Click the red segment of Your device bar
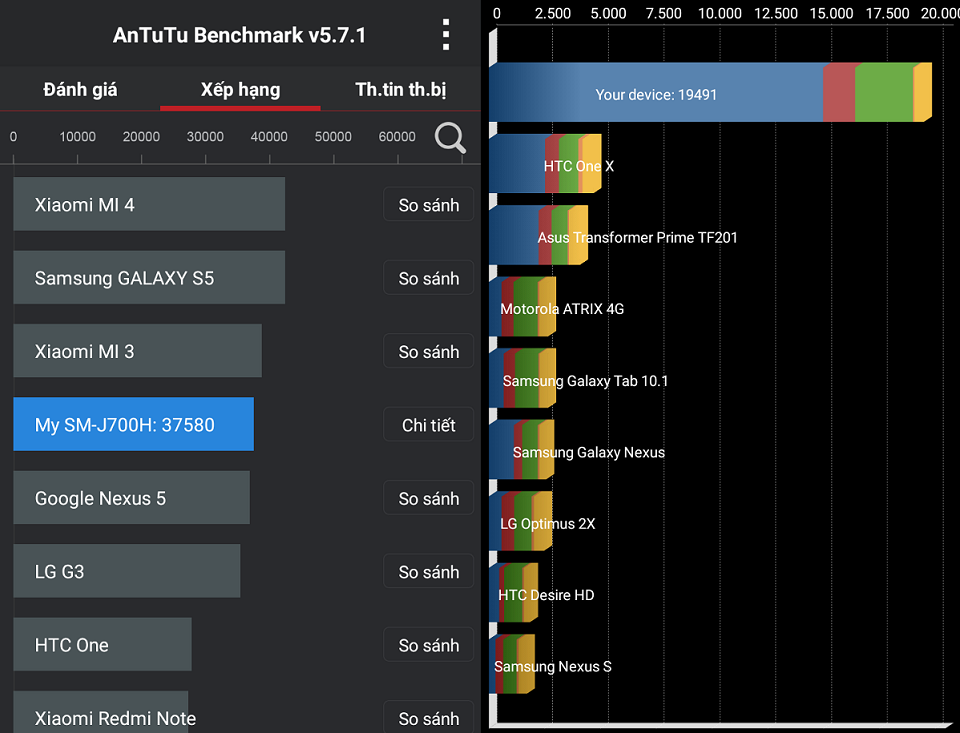 [839, 92]
